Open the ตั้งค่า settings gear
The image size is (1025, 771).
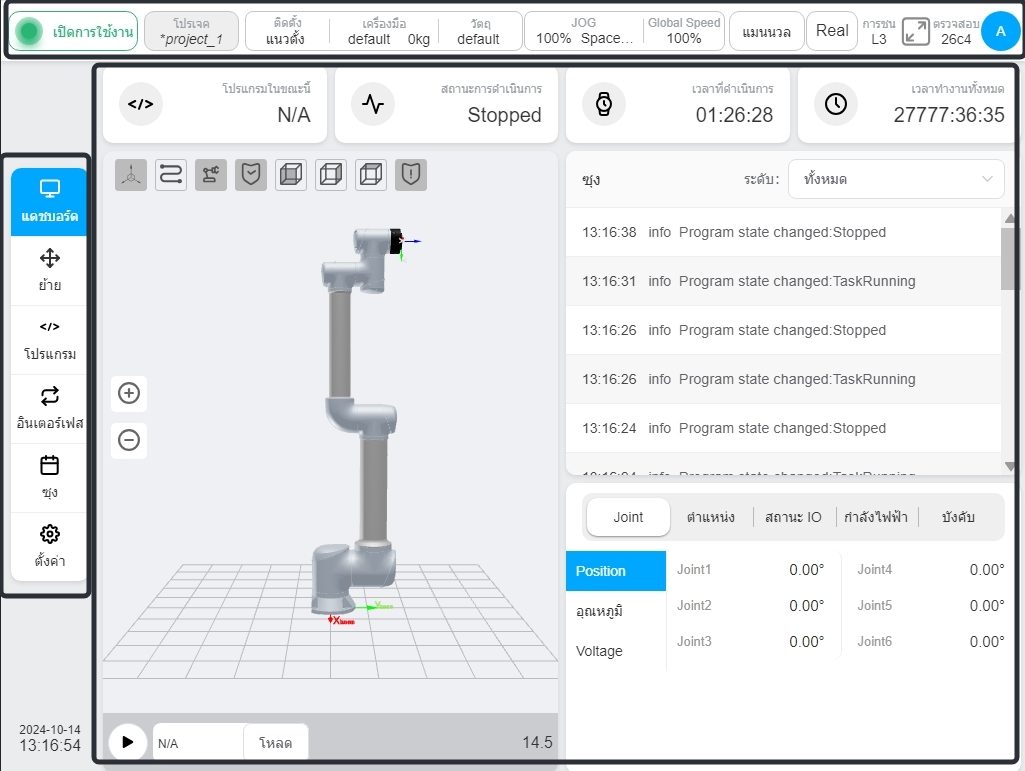pos(49,546)
